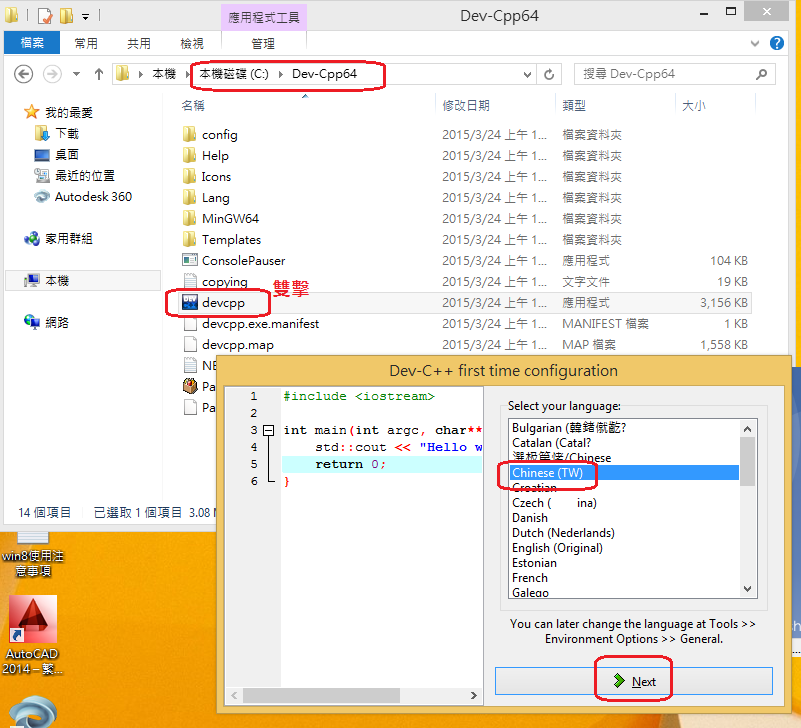Open 桌面 in favorites sidebar

tap(56, 154)
